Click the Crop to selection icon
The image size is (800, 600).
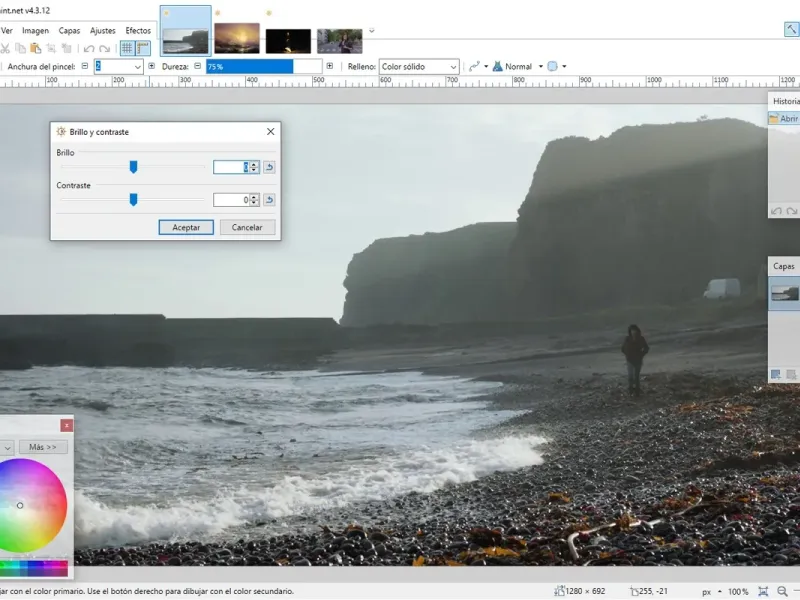coord(51,48)
